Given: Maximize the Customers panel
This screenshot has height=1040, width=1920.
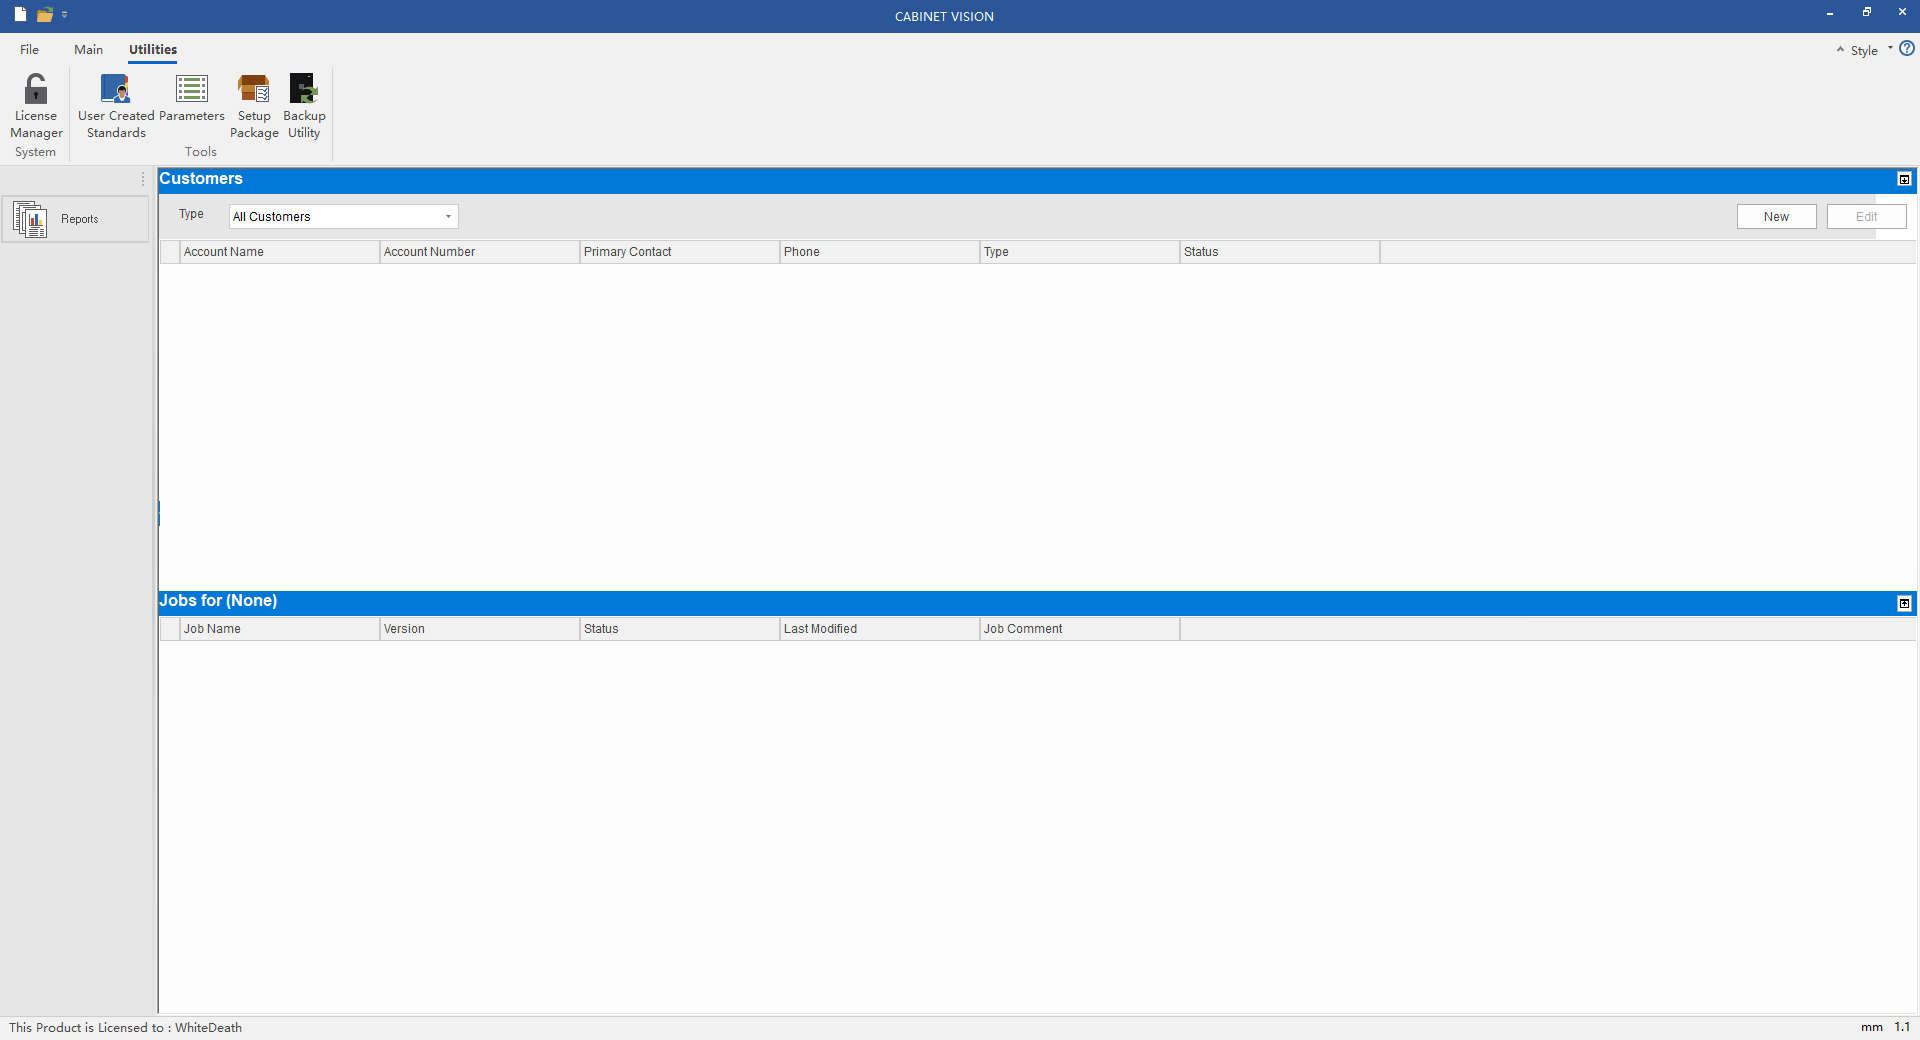Looking at the screenshot, I should (x=1904, y=179).
